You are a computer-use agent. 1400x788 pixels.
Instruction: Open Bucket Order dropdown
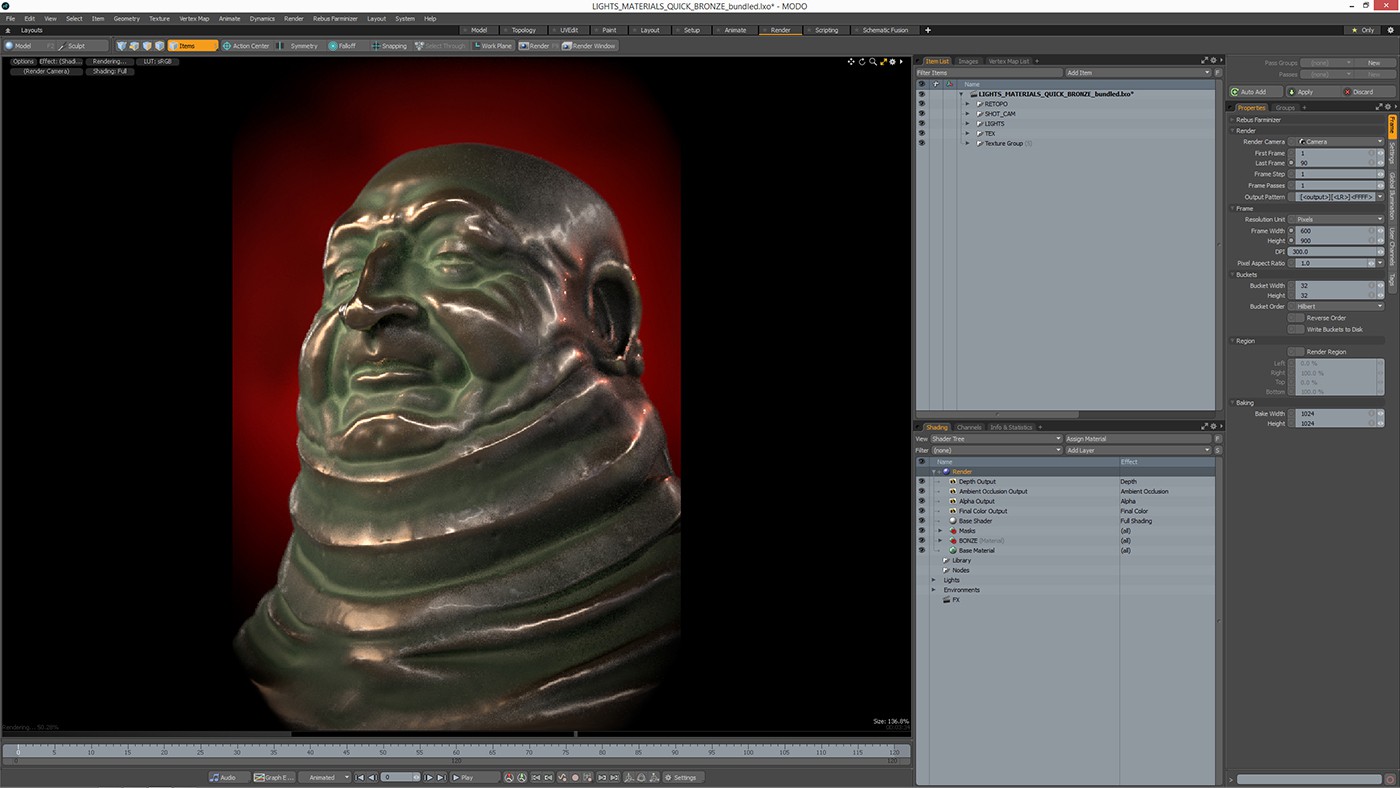click(x=1336, y=307)
